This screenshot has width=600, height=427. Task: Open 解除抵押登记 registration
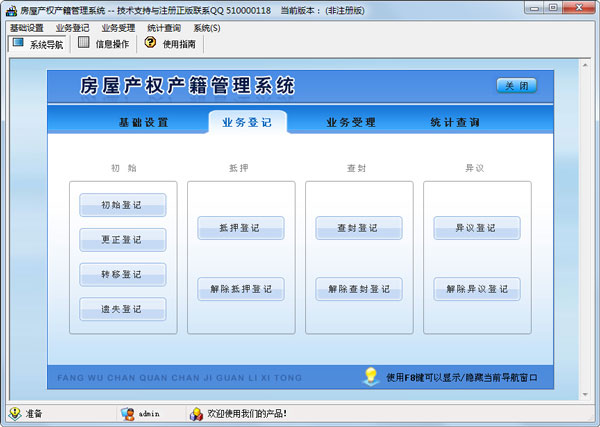[241, 289]
